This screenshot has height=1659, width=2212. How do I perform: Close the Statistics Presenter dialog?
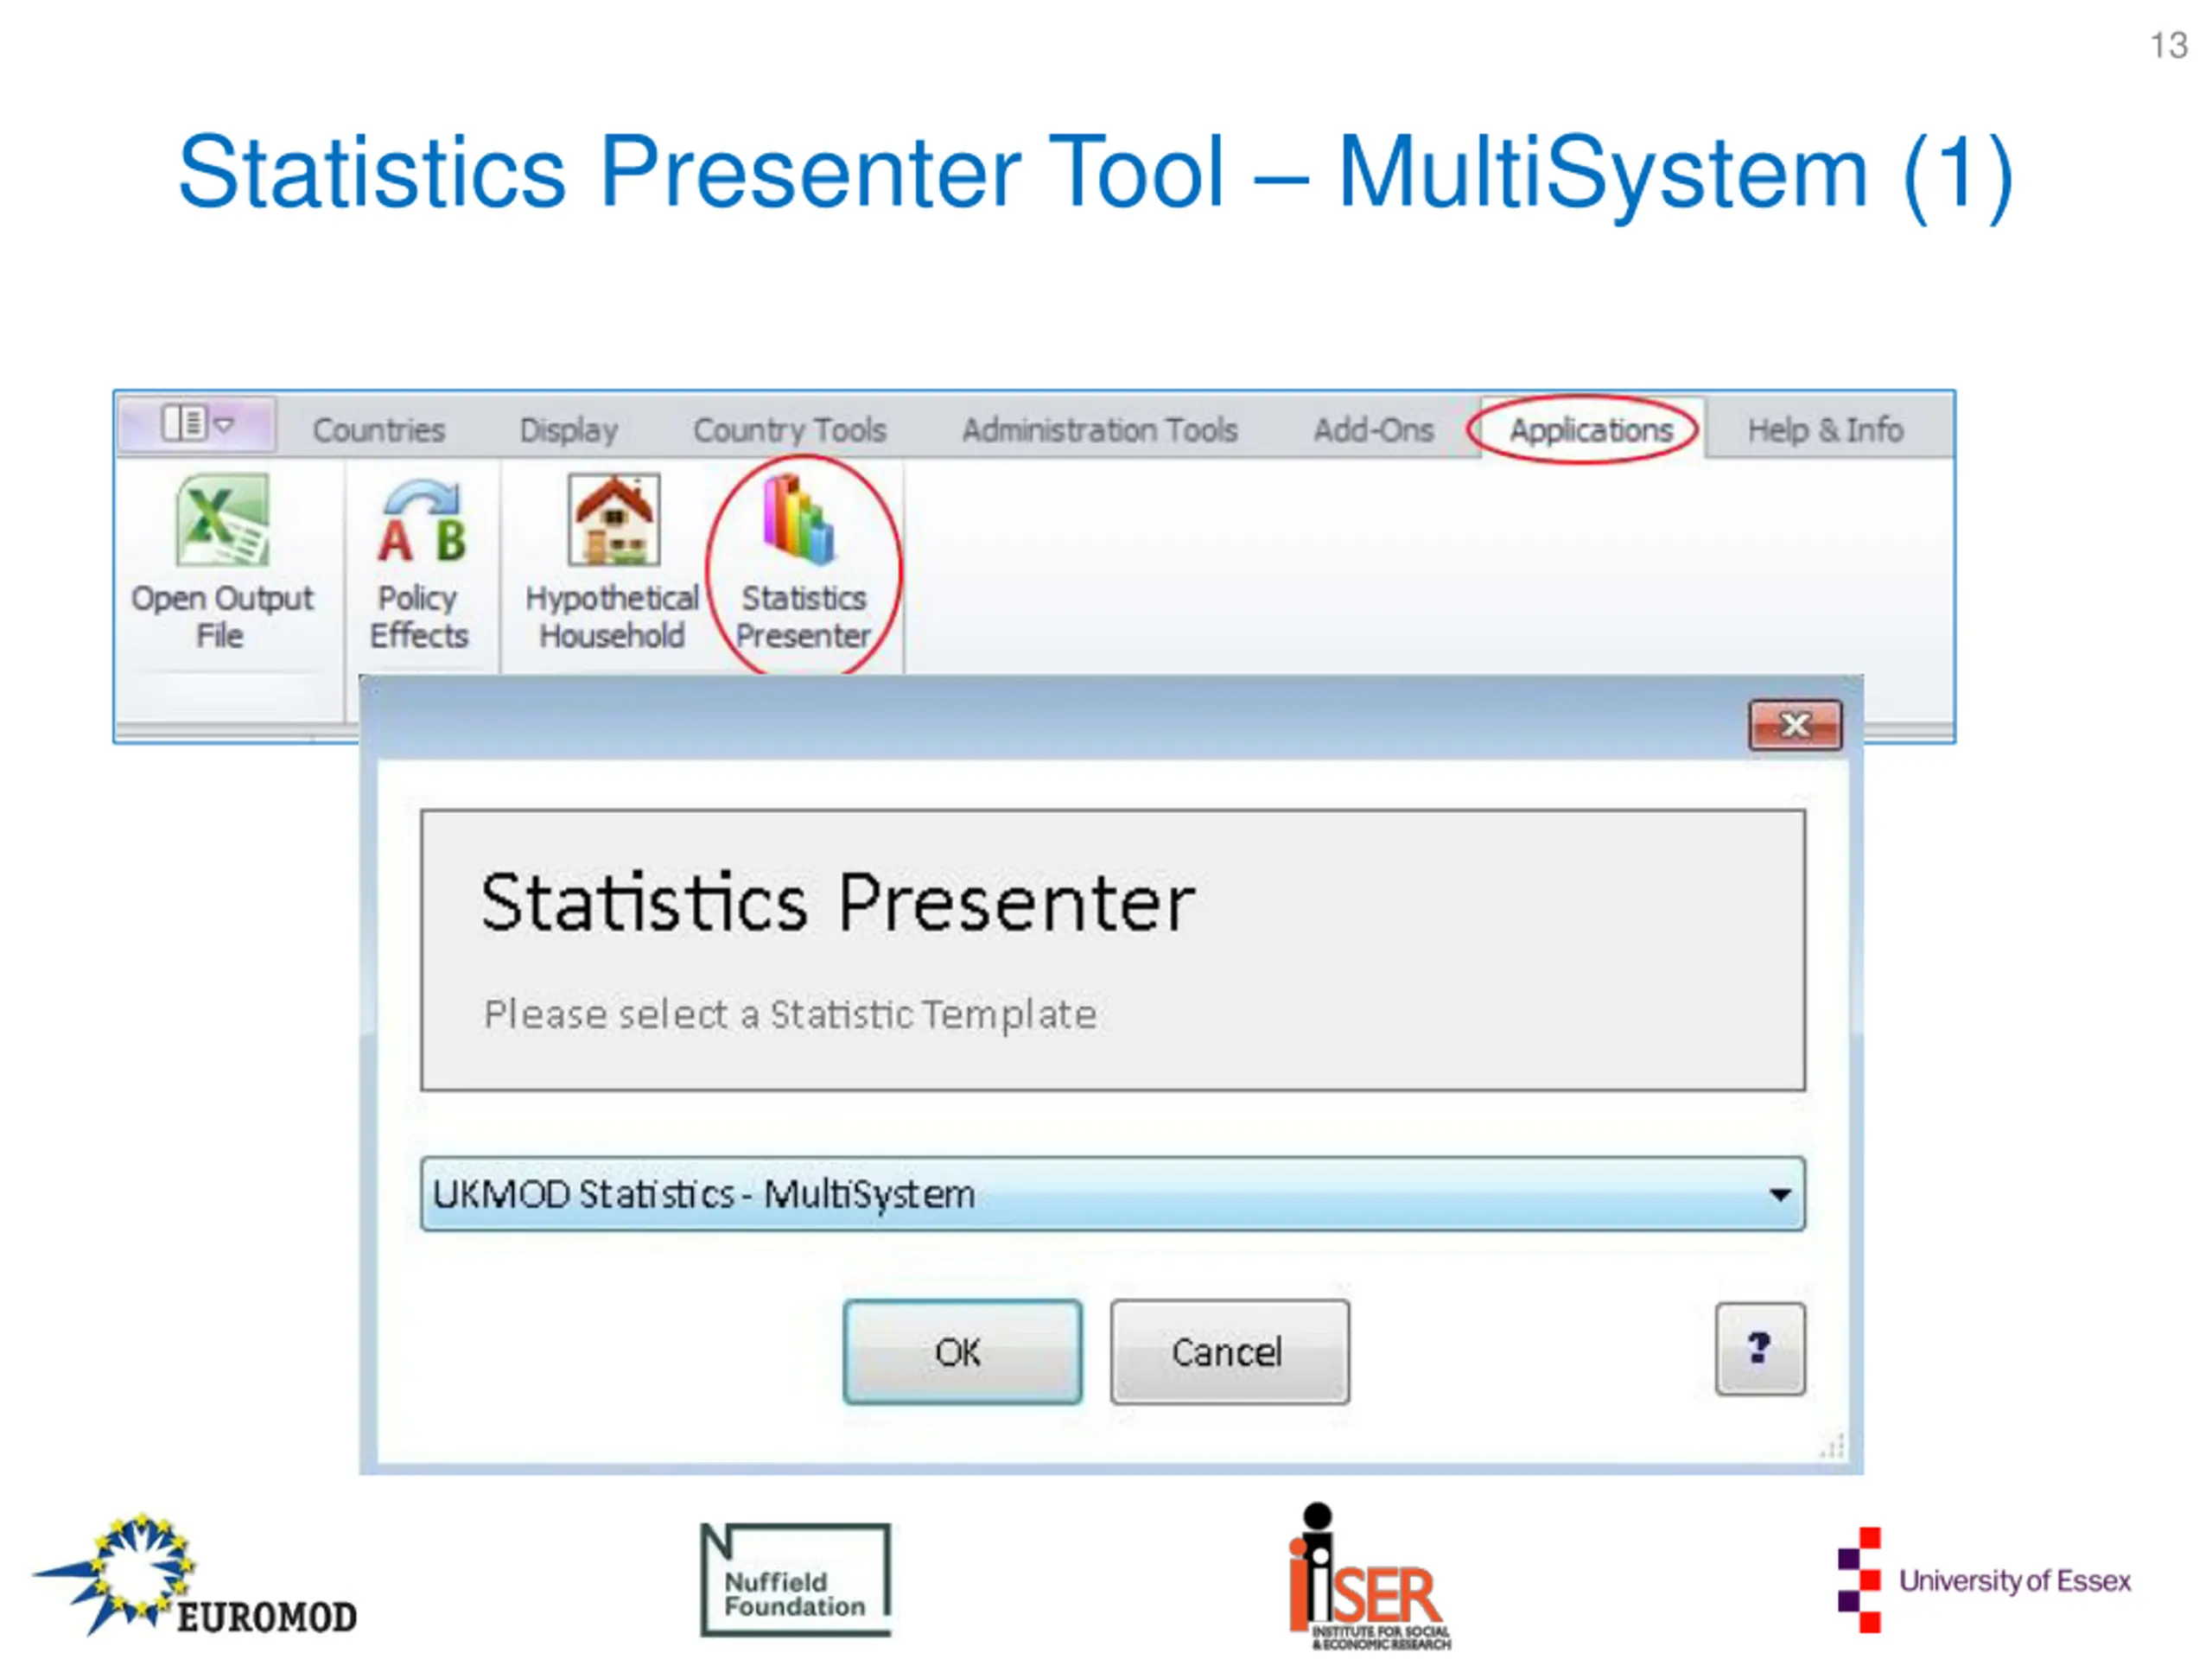pos(1795,725)
